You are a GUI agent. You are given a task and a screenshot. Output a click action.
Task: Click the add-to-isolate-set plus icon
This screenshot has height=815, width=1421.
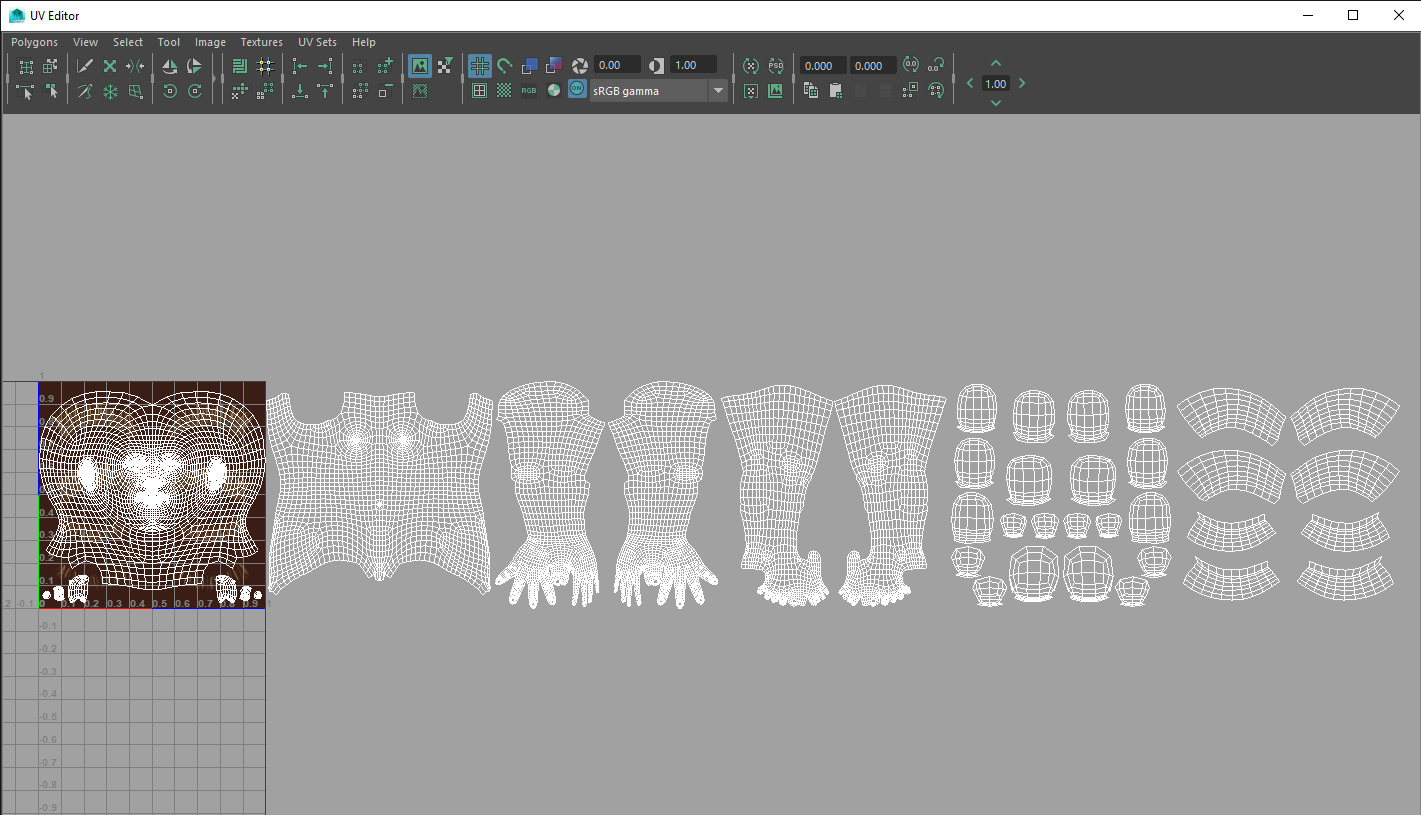(385, 66)
